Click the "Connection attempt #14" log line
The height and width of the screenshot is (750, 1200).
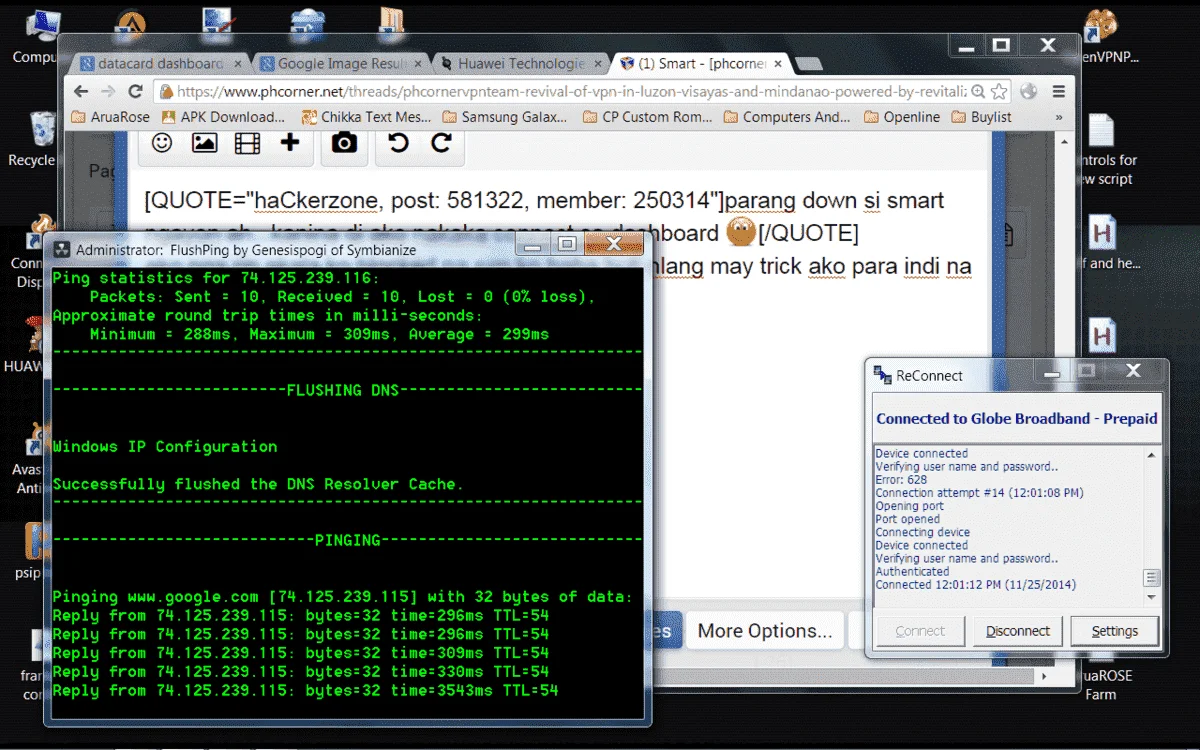pos(979,493)
